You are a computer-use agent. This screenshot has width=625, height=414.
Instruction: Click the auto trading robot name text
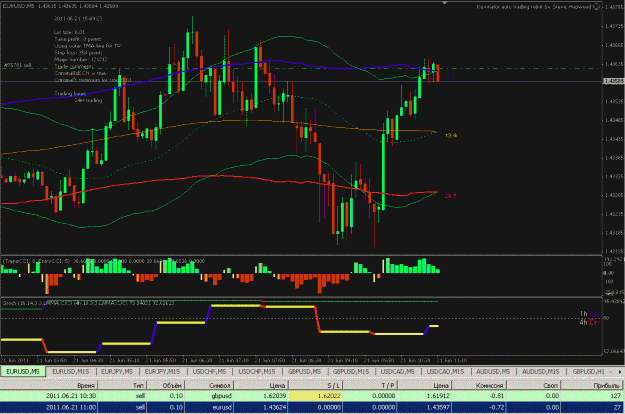534,6
